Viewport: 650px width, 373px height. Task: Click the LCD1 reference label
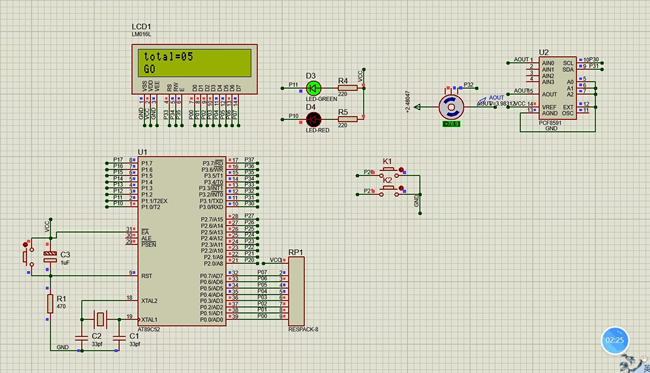pos(141,27)
